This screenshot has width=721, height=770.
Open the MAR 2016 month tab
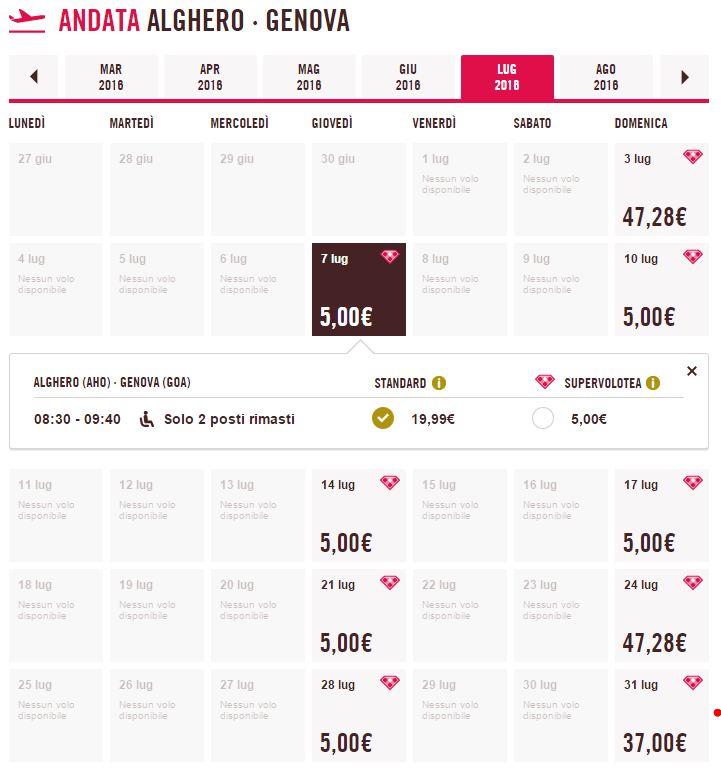click(x=111, y=77)
